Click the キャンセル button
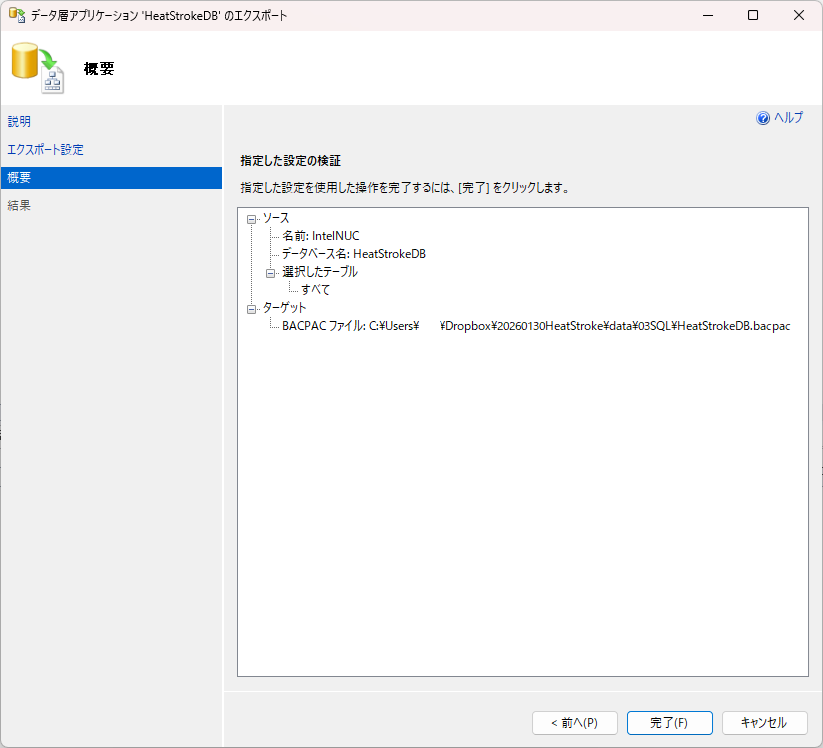 pos(763,723)
